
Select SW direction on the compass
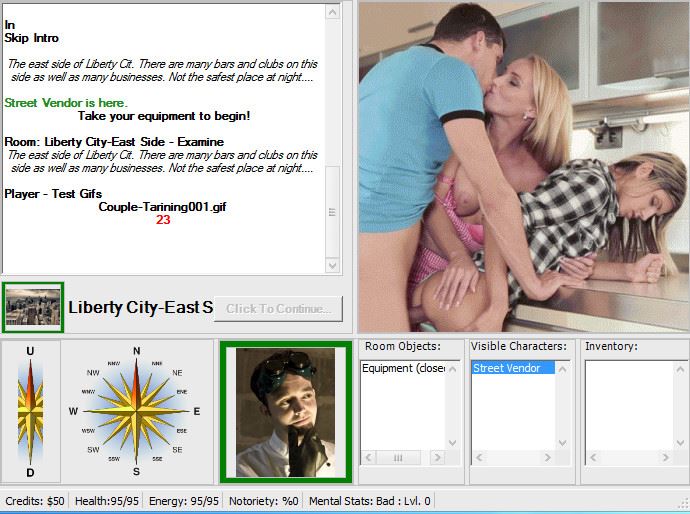(94, 450)
